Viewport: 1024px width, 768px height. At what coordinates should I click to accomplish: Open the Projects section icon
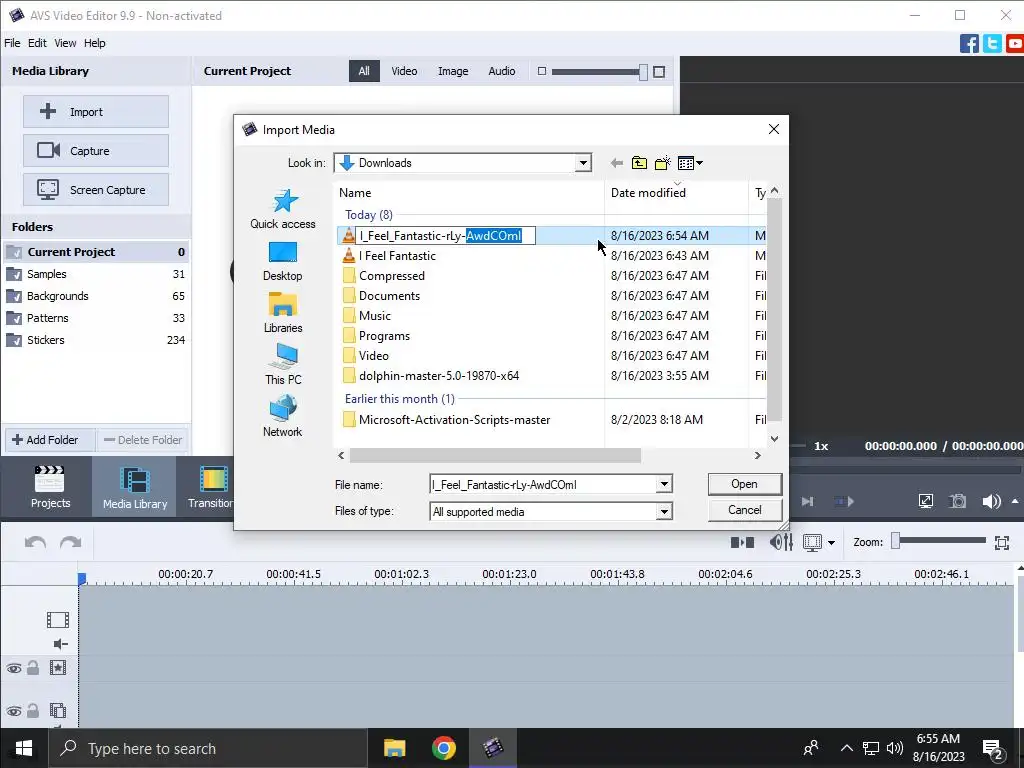point(50,487)
